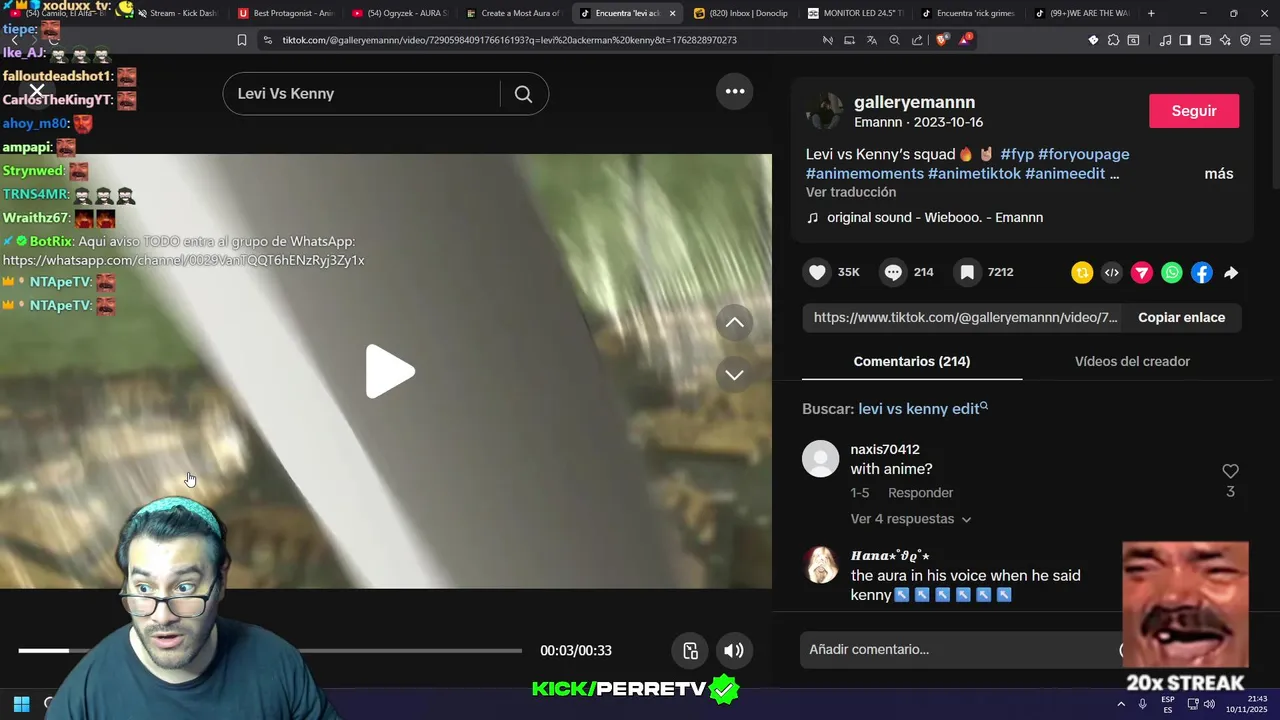Open the Brave Shields lion icon

point(942,40)
